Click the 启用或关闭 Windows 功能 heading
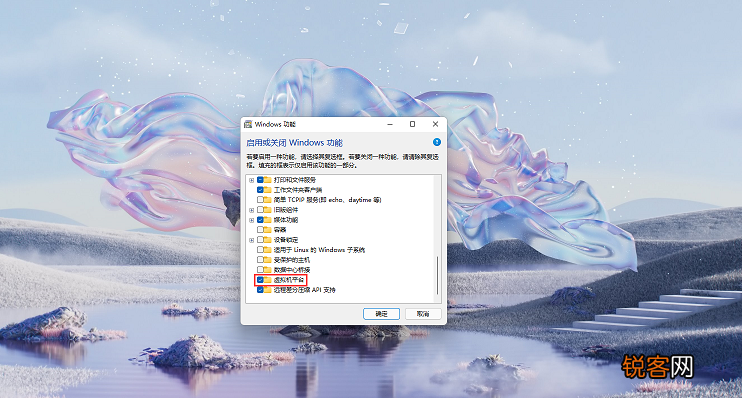Screen dimensions: 742x398 [x=294, y=142]
